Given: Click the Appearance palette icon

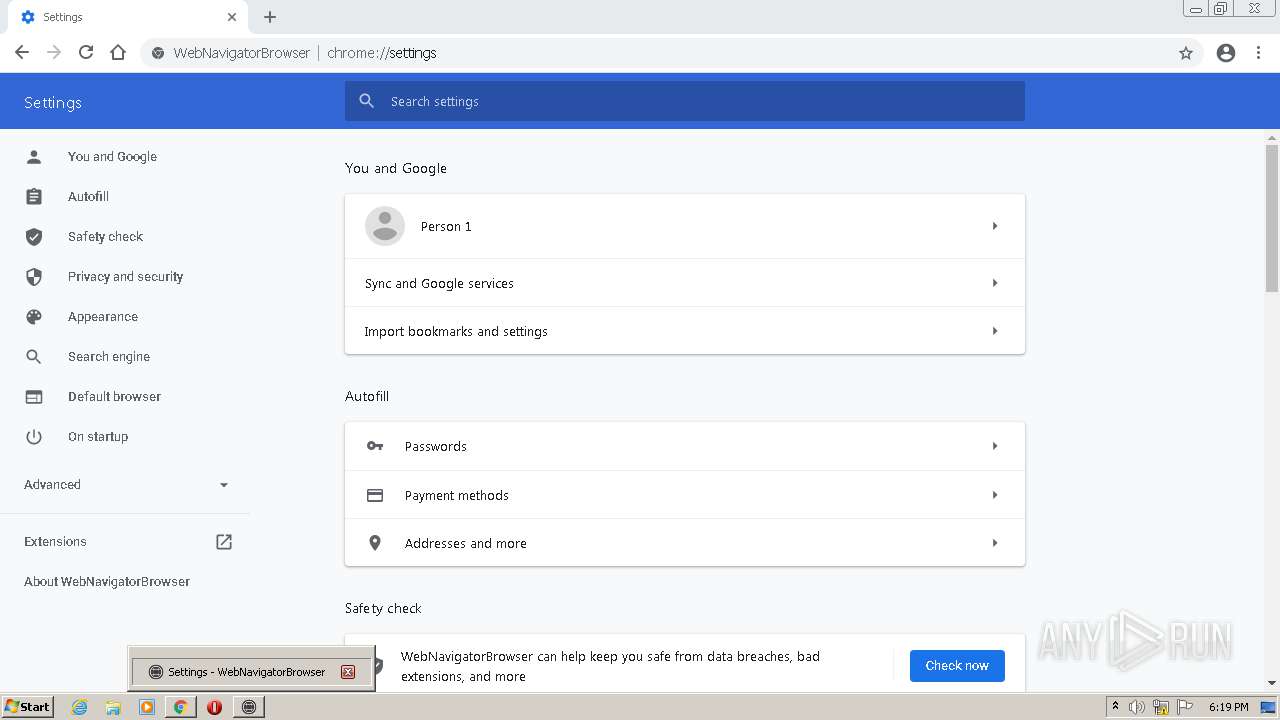Looking at the screenshot, I should [x=34, y=316].
